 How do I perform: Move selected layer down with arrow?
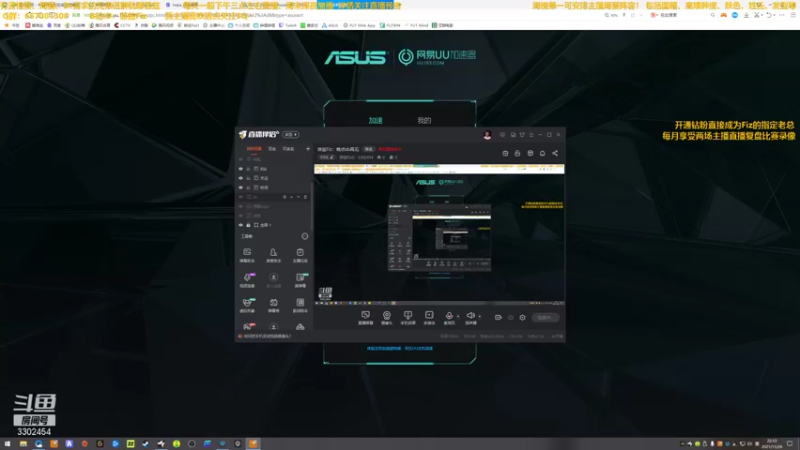click(x=298, y=197)
